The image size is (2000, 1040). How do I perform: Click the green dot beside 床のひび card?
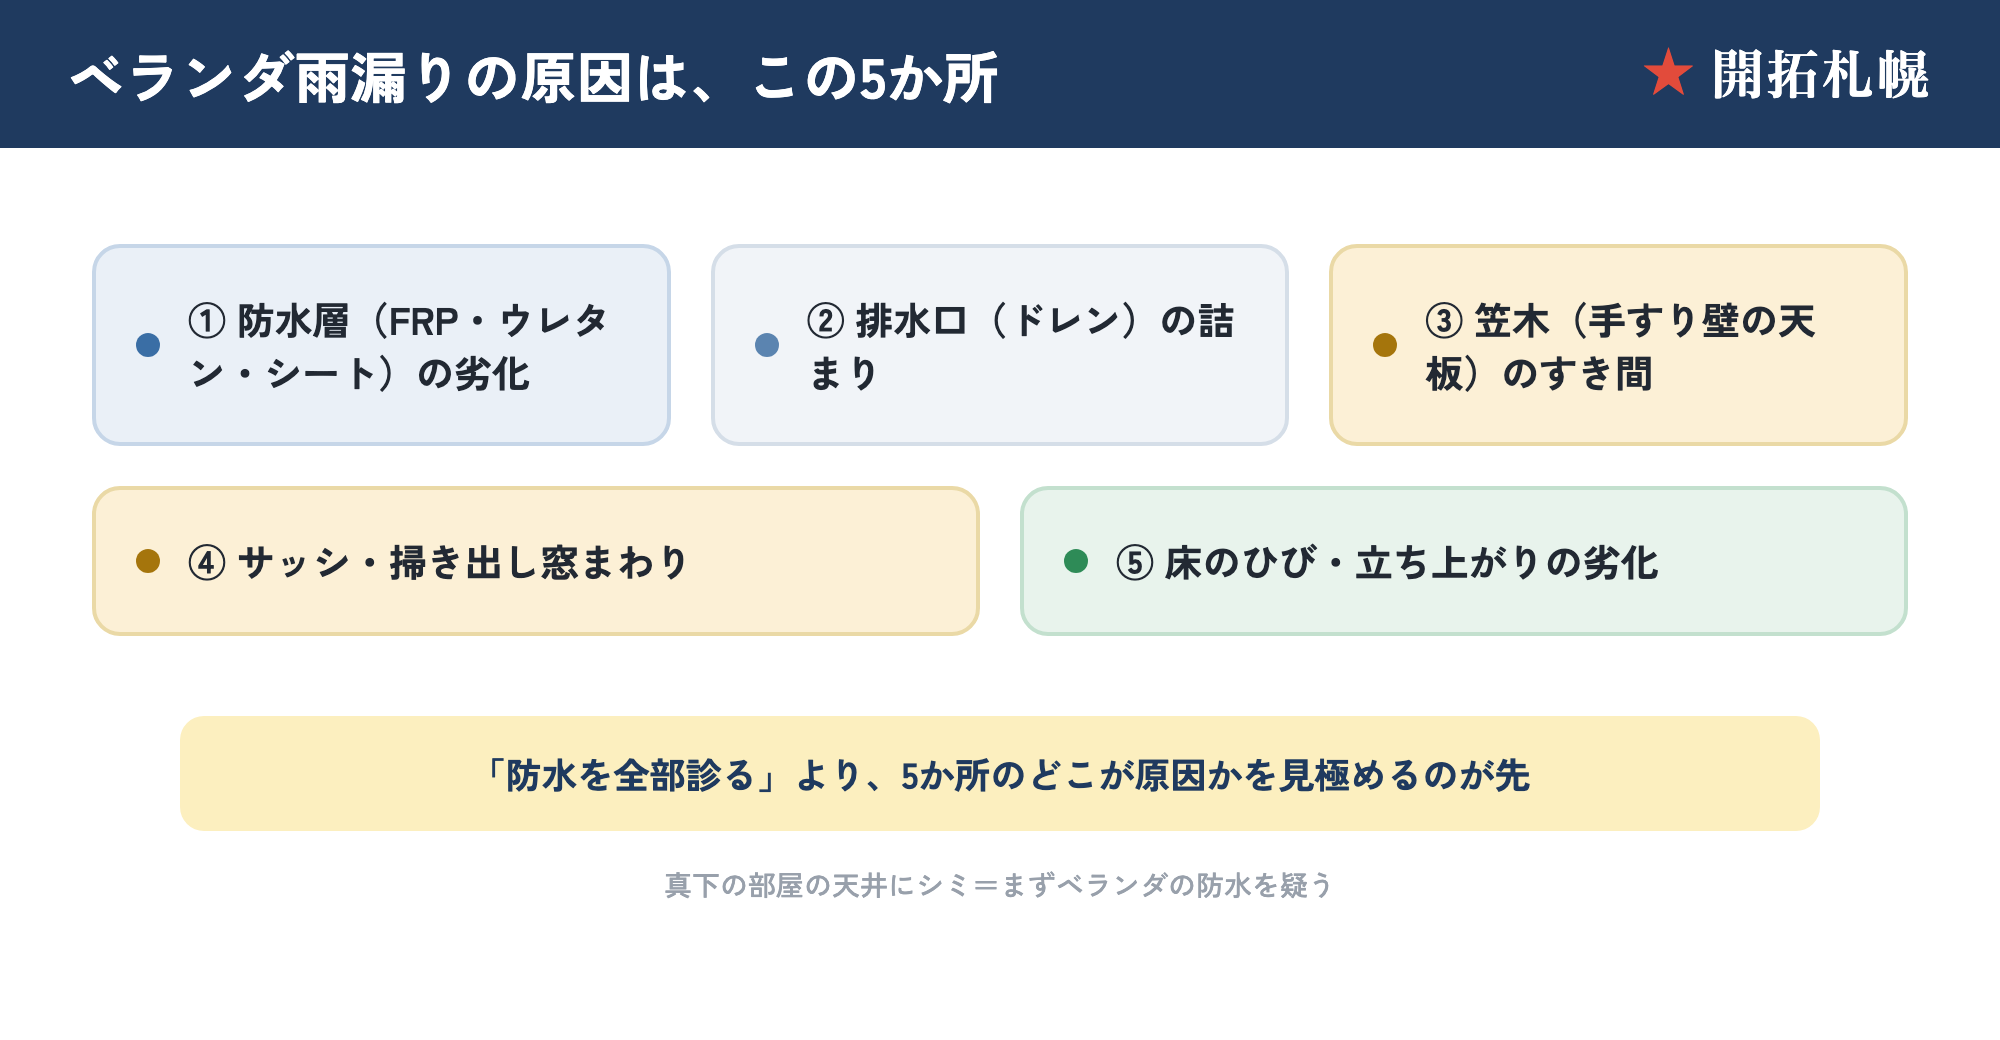1076,561
